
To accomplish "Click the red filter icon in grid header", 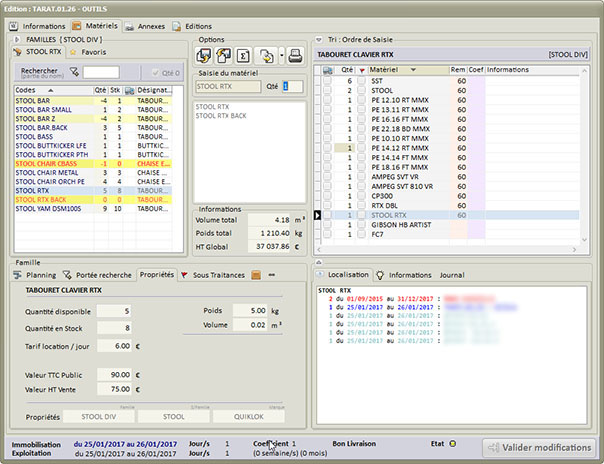I will pyautogui.click(x=362, y=70).
